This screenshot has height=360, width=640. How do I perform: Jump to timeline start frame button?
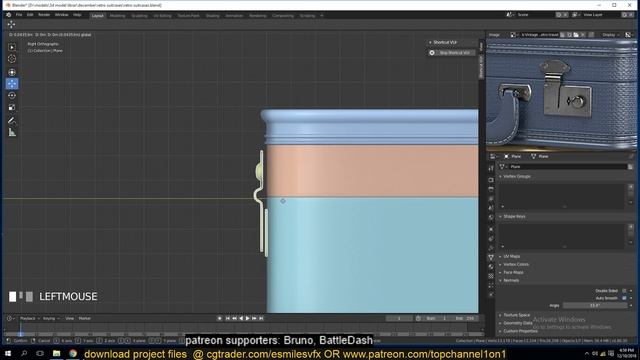coord(228,318)
